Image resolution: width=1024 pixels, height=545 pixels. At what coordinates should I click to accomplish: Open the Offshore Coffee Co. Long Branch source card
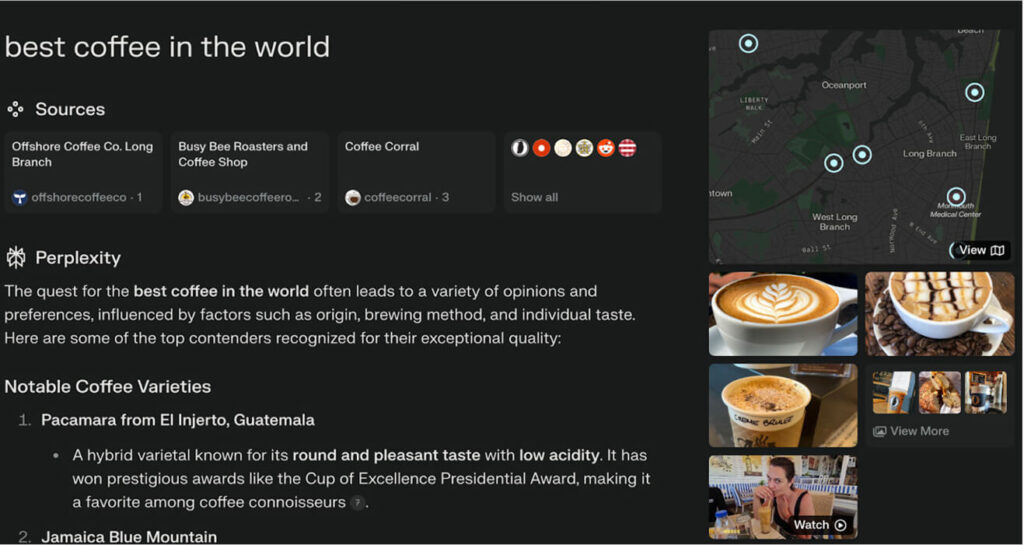tap(83, 172)
